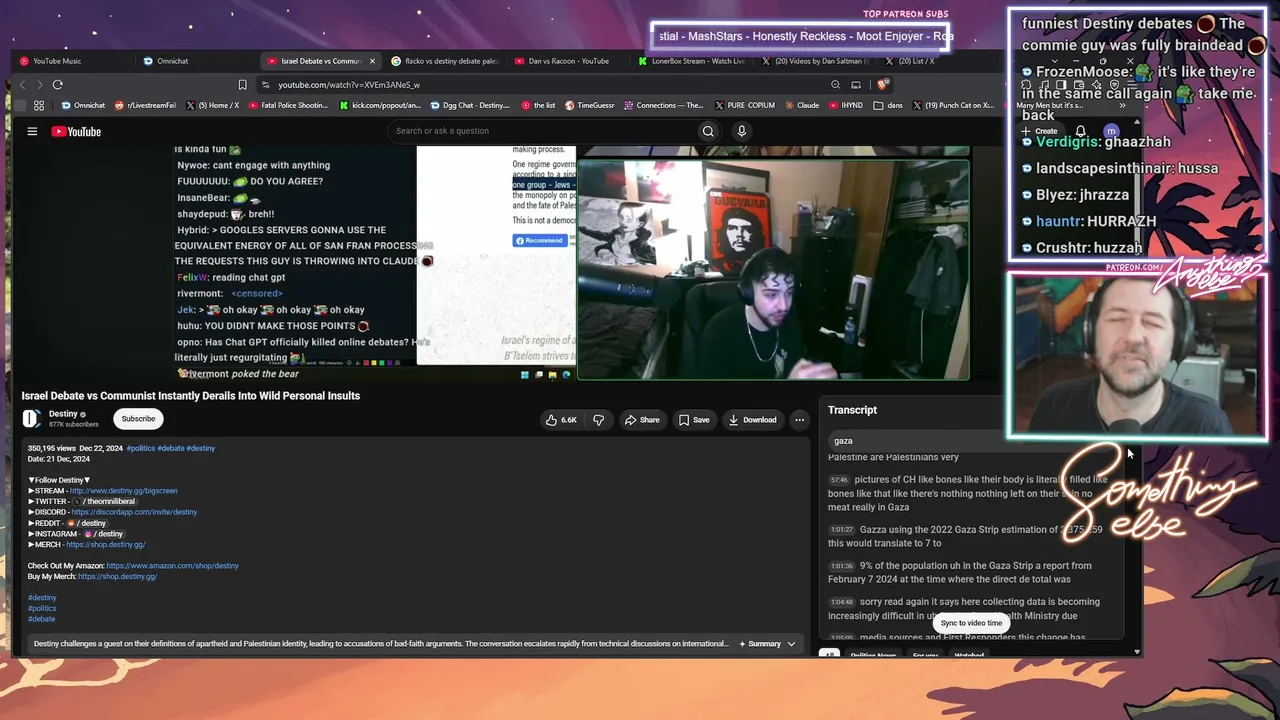Open the apps grid in bookmarks bar
Image resolution: width=1280 pixels, height=720 pixels.
(39, 105)
